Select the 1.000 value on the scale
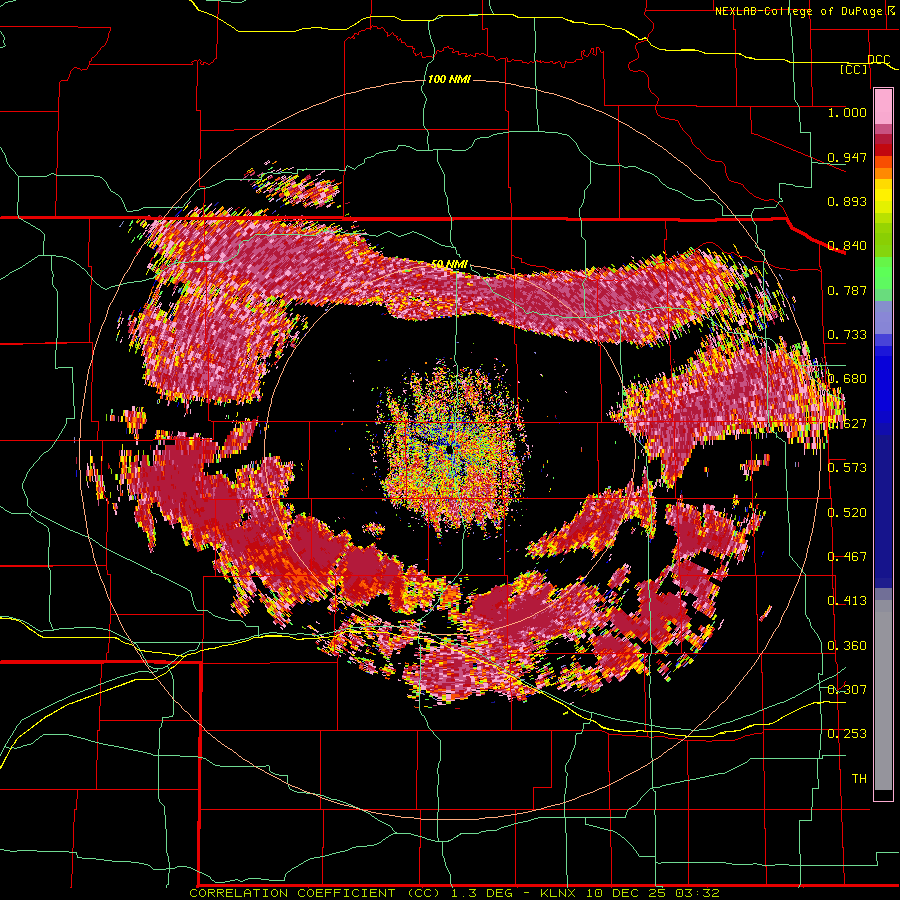The width and height of the screenshot is (900, 900). 847,112
